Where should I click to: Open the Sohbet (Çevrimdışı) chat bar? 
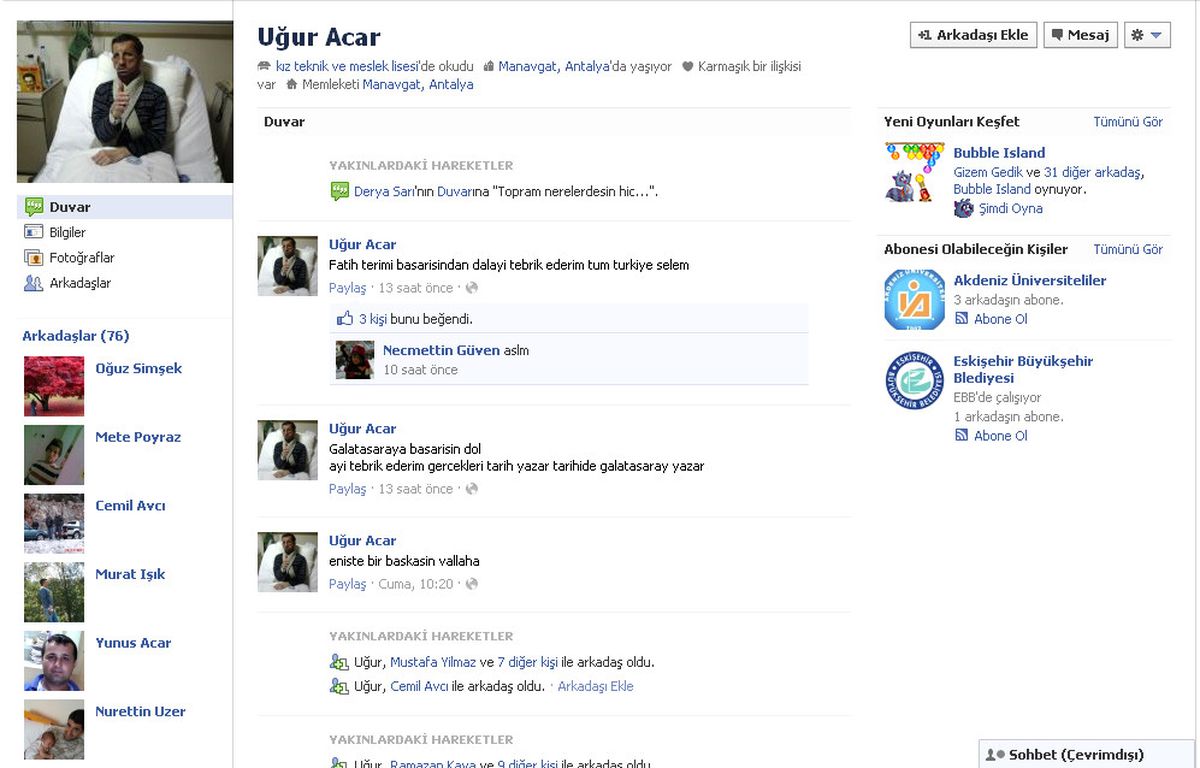(x=1088, y=755)
